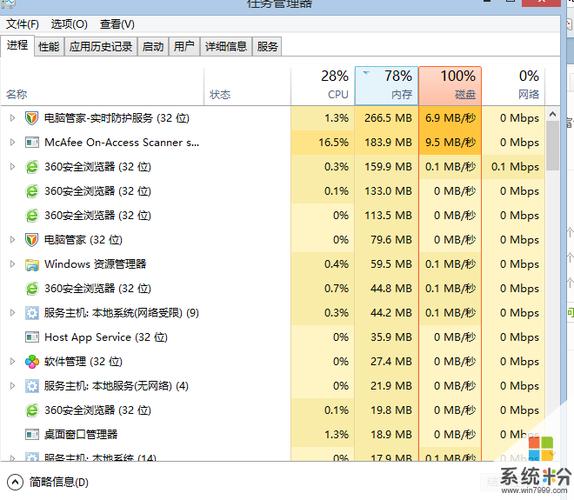Click the 桌面窗口管理器 process icon
The image size is (574, 500).
pyautogui.click(x=32, y=434)
